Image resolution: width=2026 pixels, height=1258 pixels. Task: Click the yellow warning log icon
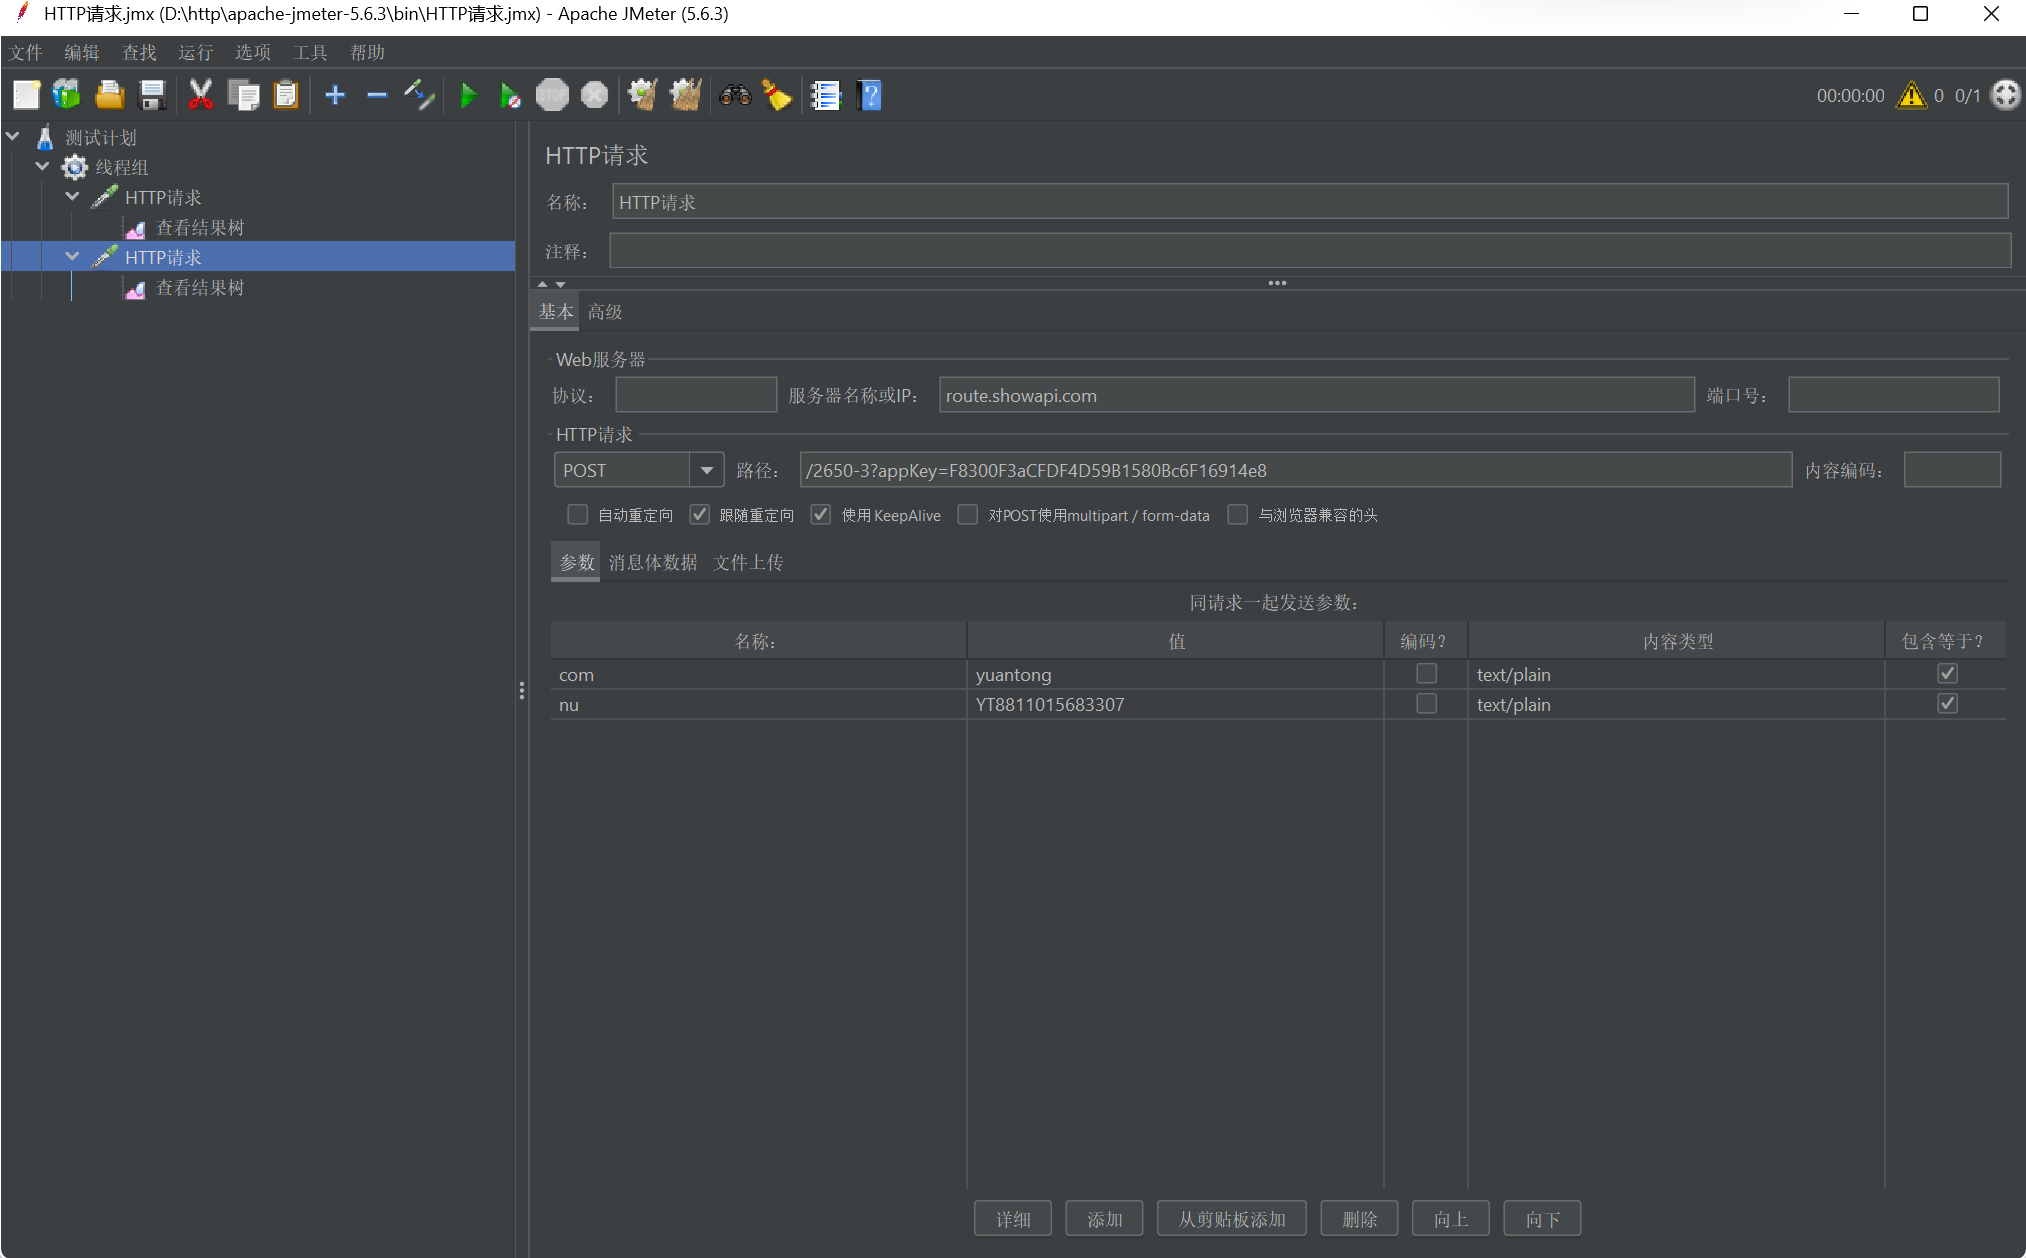point(1911,96)
